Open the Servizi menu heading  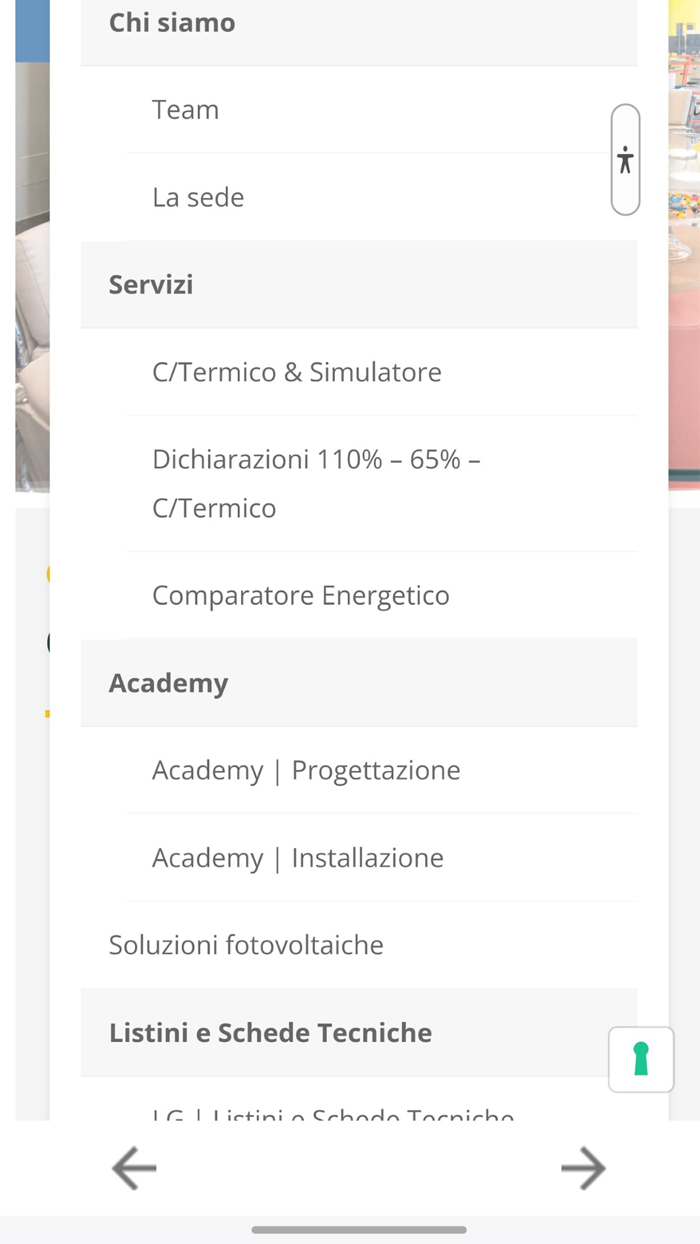click(151, 284)
